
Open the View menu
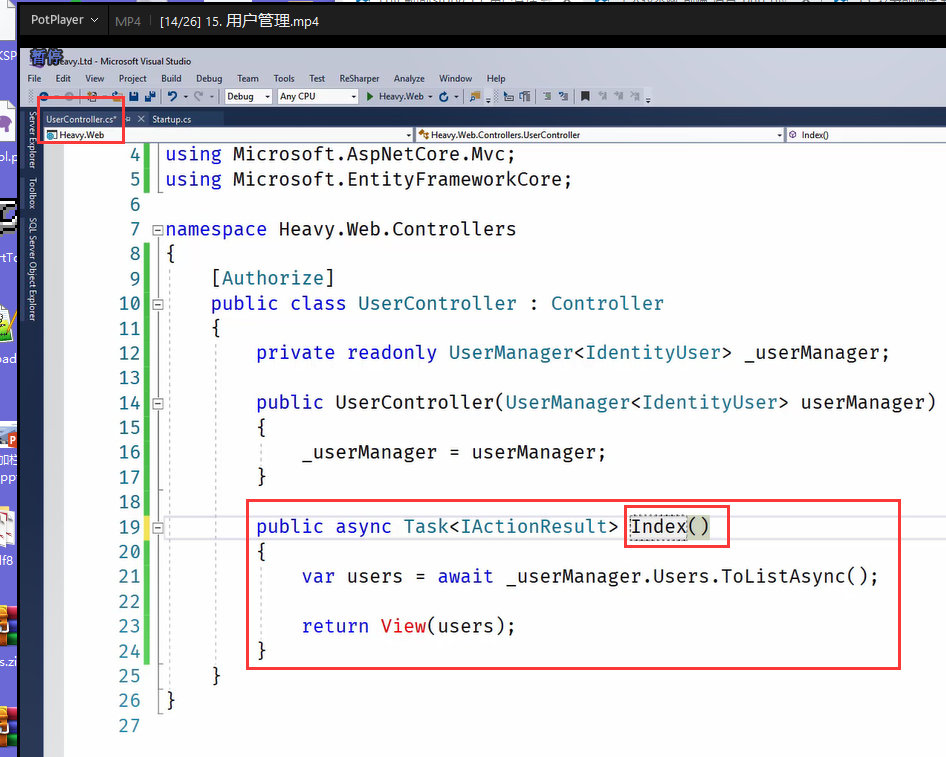click(94, 78)
